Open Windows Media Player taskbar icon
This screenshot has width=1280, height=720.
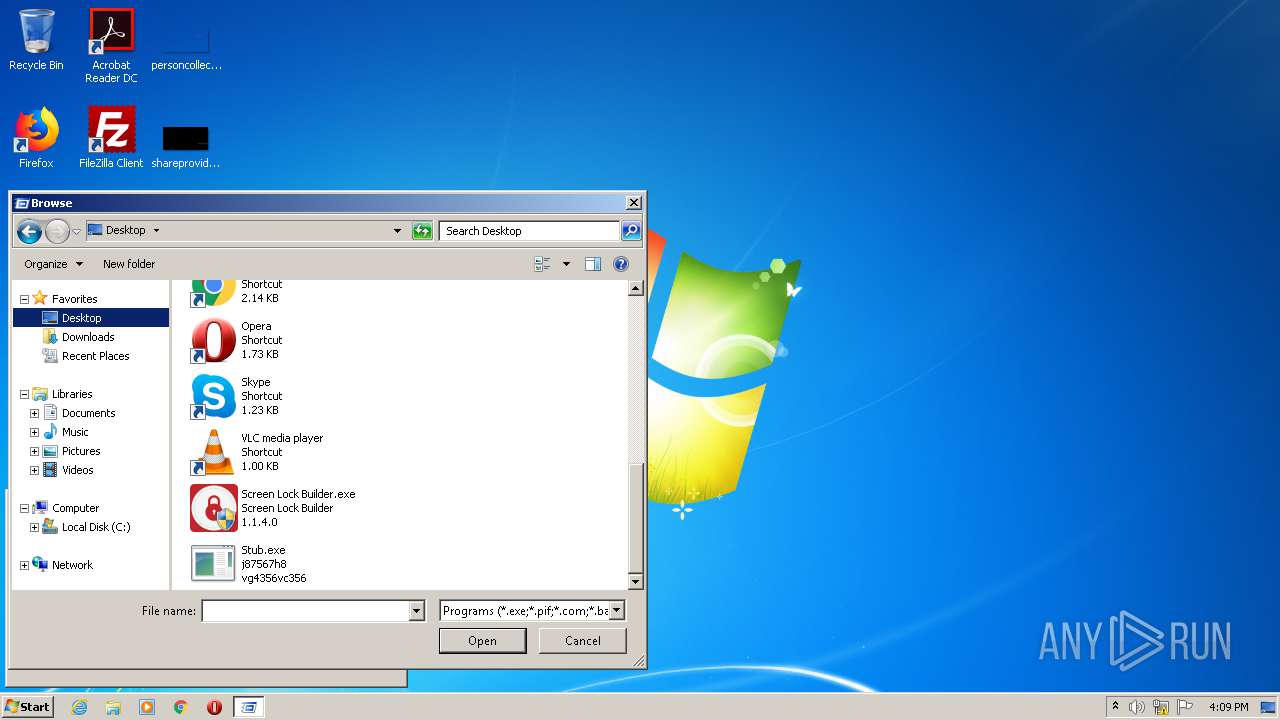pyautogui.click(x=147, y=707)
